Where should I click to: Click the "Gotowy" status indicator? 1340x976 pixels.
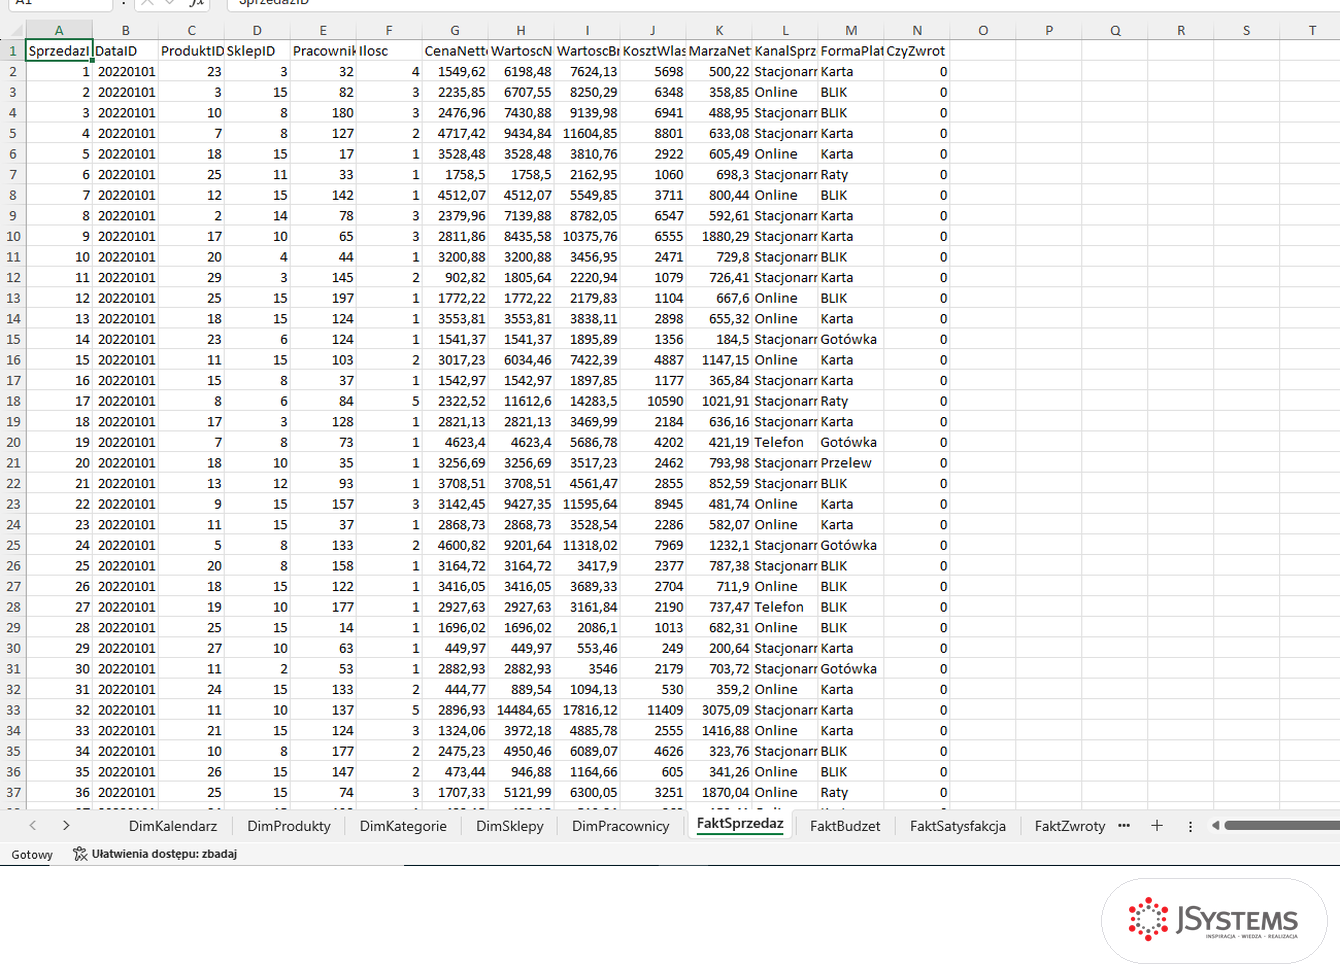point(32,855)
